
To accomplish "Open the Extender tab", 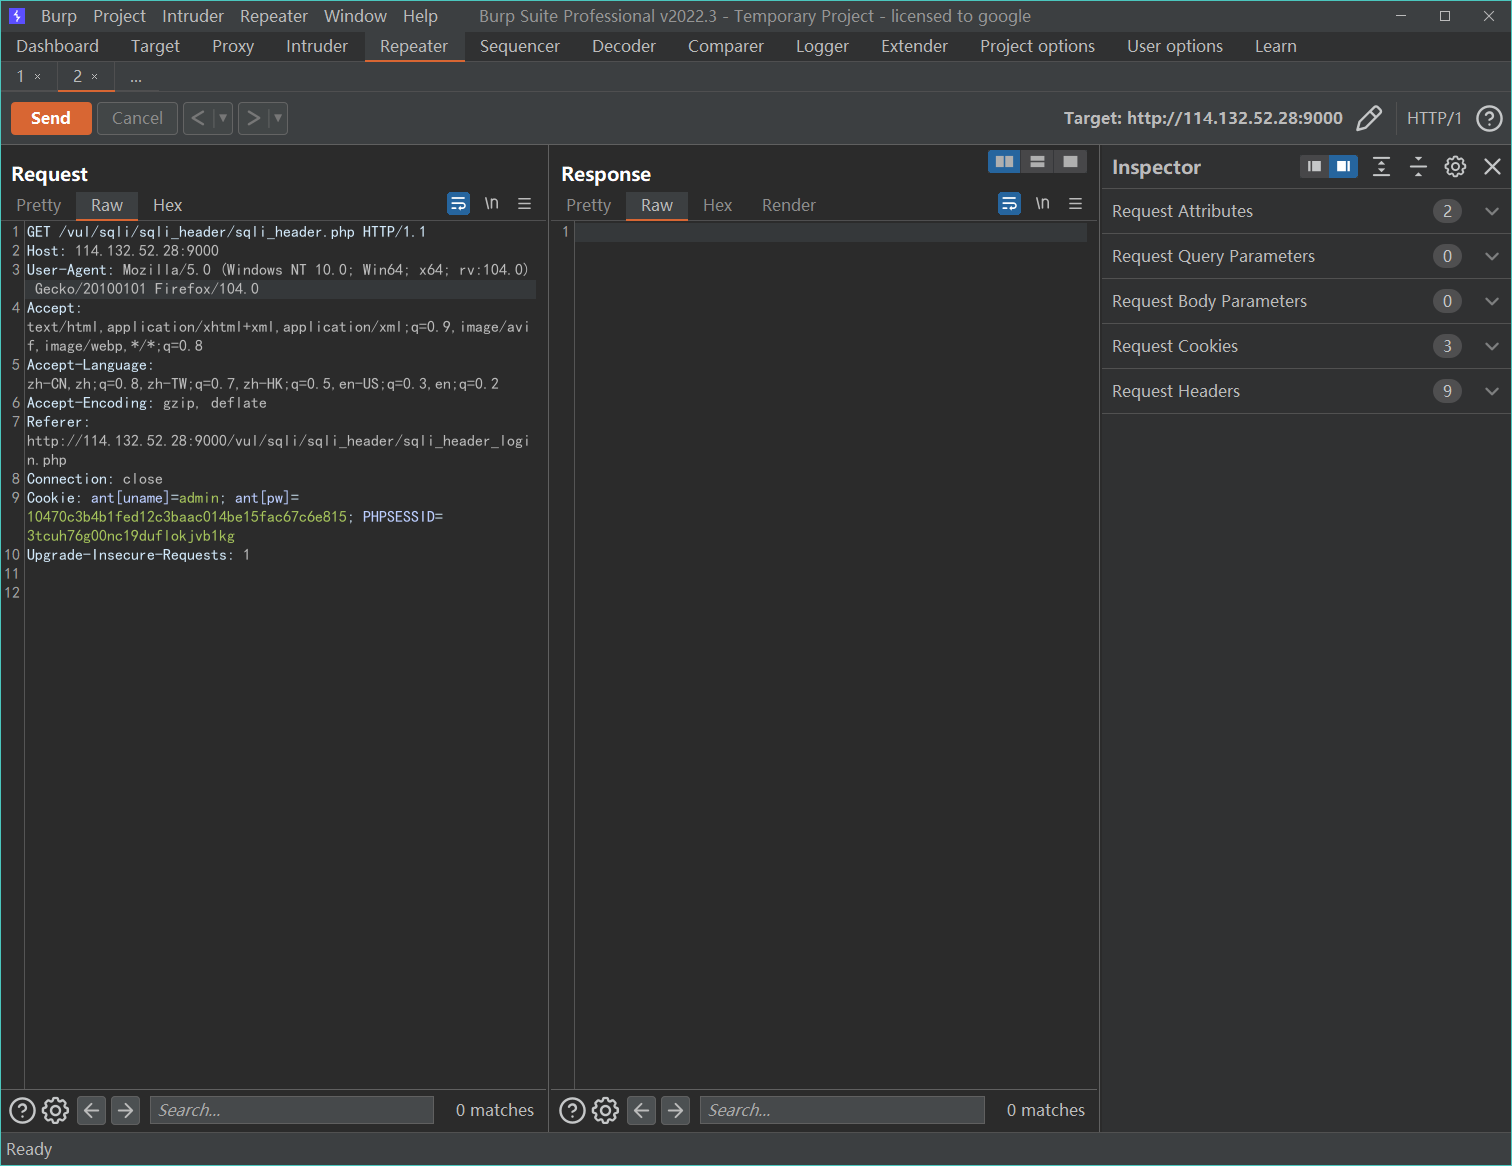I will click(914, 46).
